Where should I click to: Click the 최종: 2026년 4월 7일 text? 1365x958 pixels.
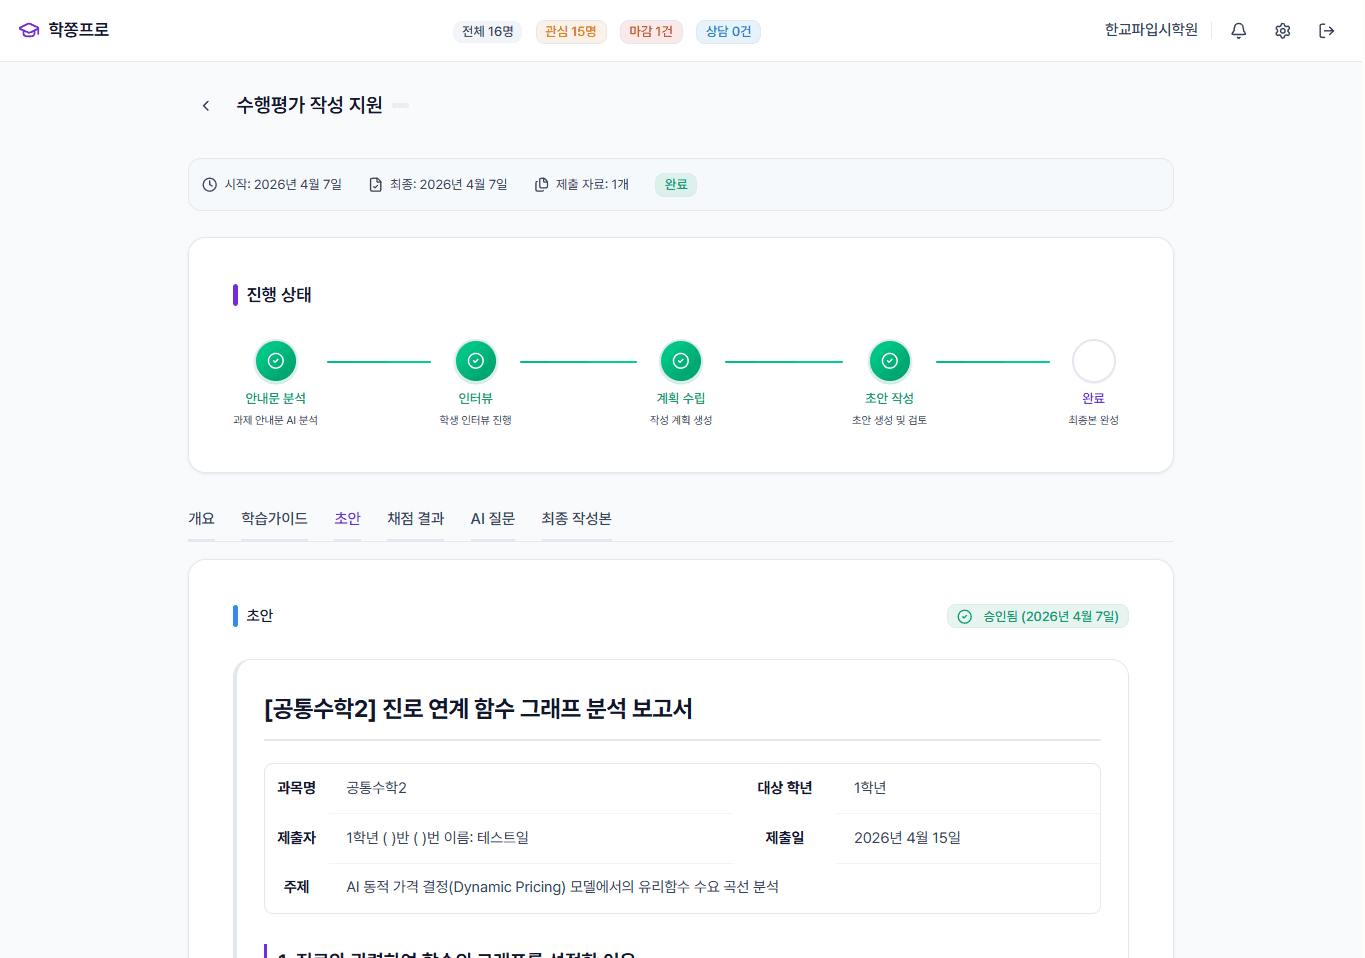(449, 185)
